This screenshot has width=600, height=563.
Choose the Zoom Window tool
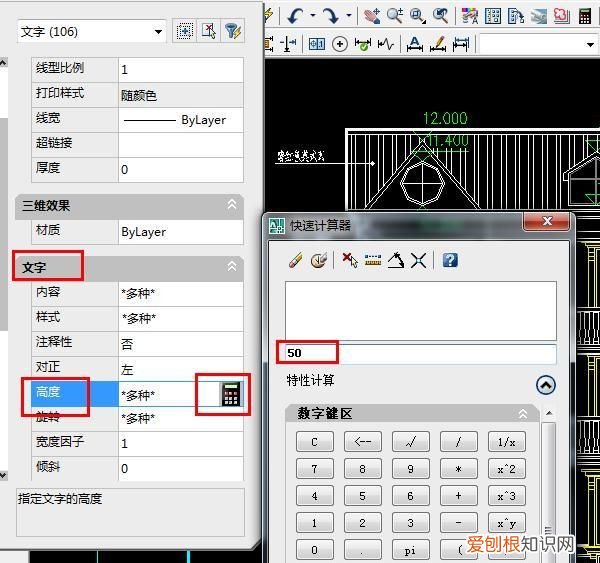point(417,16)
